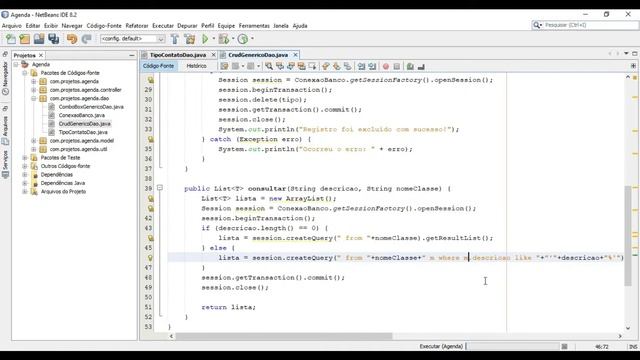
Task: Click the Previous Bookmark icon
Action: tap(326, 66)
